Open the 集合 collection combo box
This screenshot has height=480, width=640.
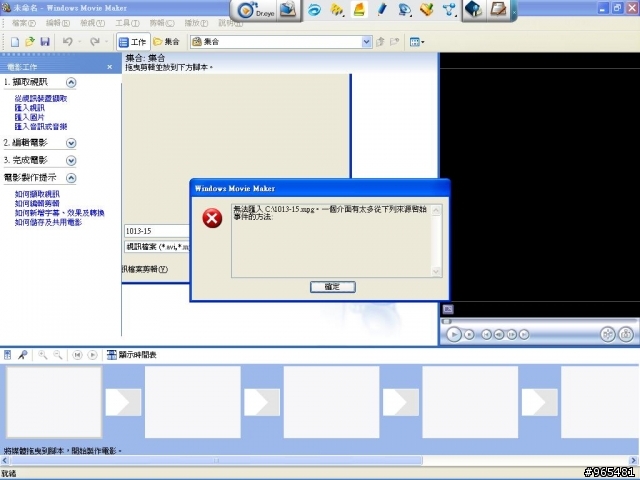(281, 42)
